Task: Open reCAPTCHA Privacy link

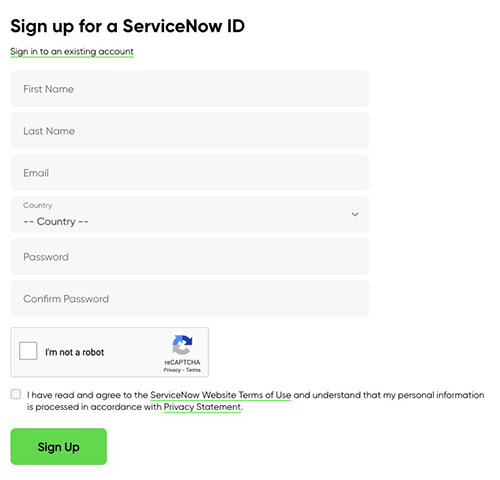Action: click(x=172, y=370)
